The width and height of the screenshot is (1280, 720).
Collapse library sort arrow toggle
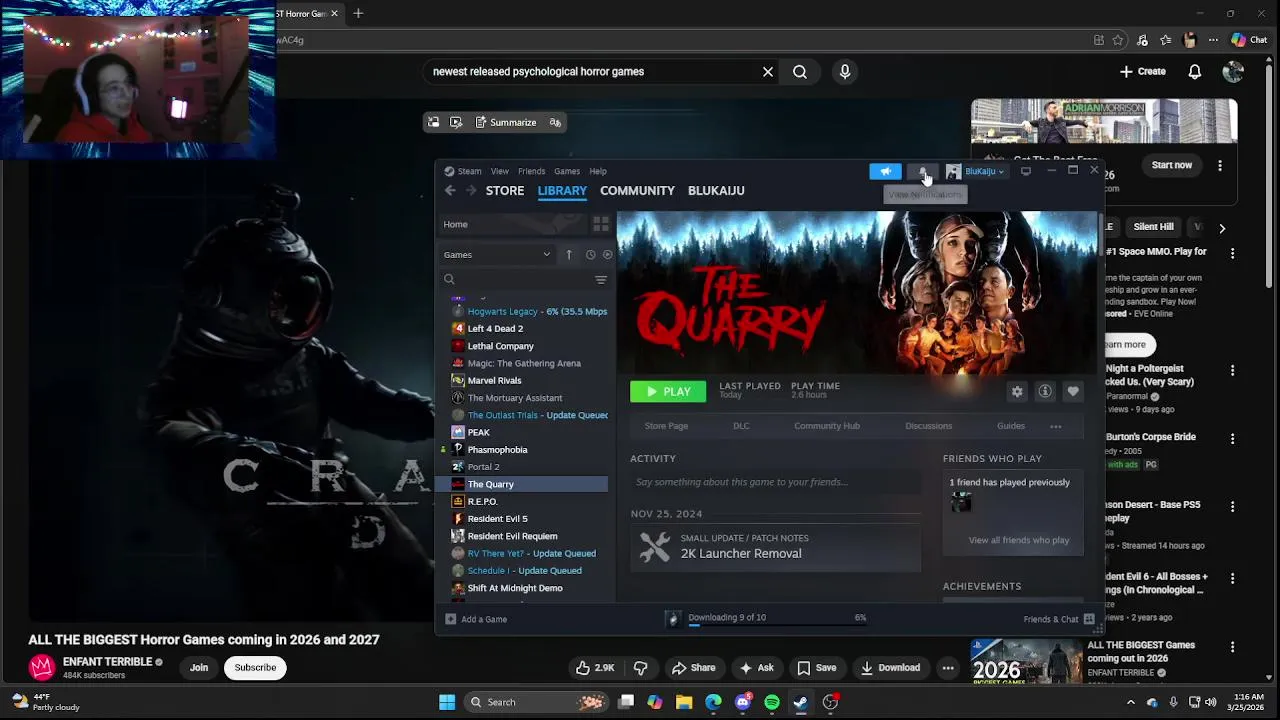[569, 255]
